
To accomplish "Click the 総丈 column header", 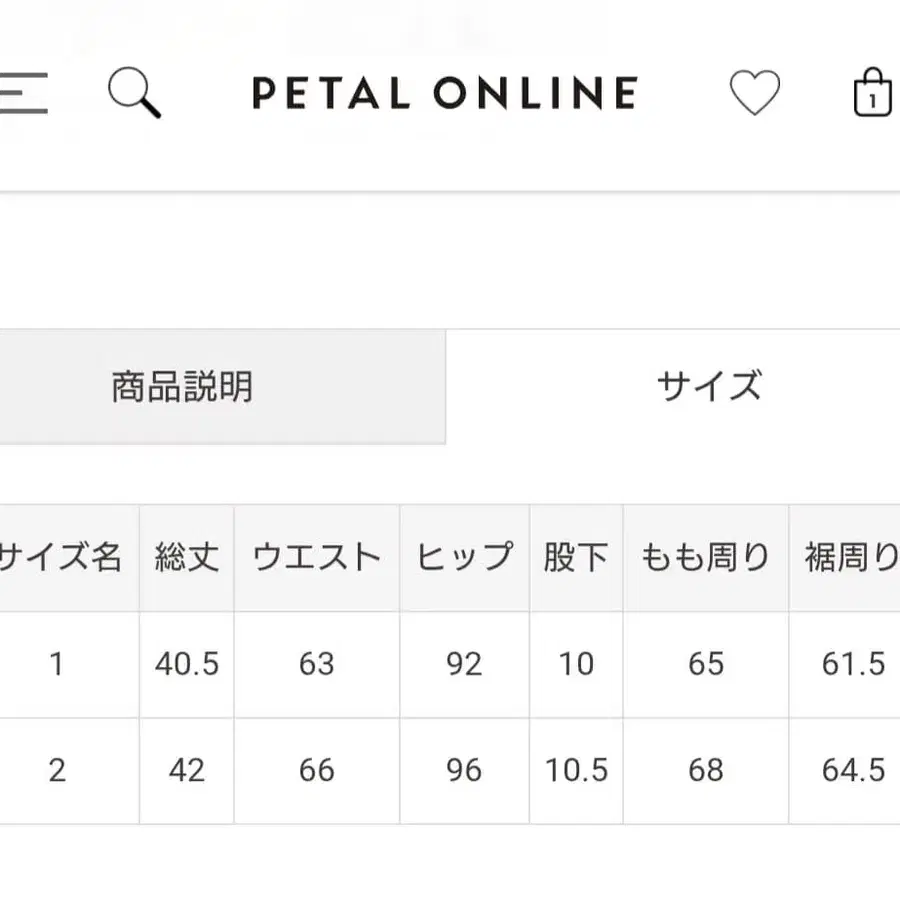I will click(x=185, y=557).
